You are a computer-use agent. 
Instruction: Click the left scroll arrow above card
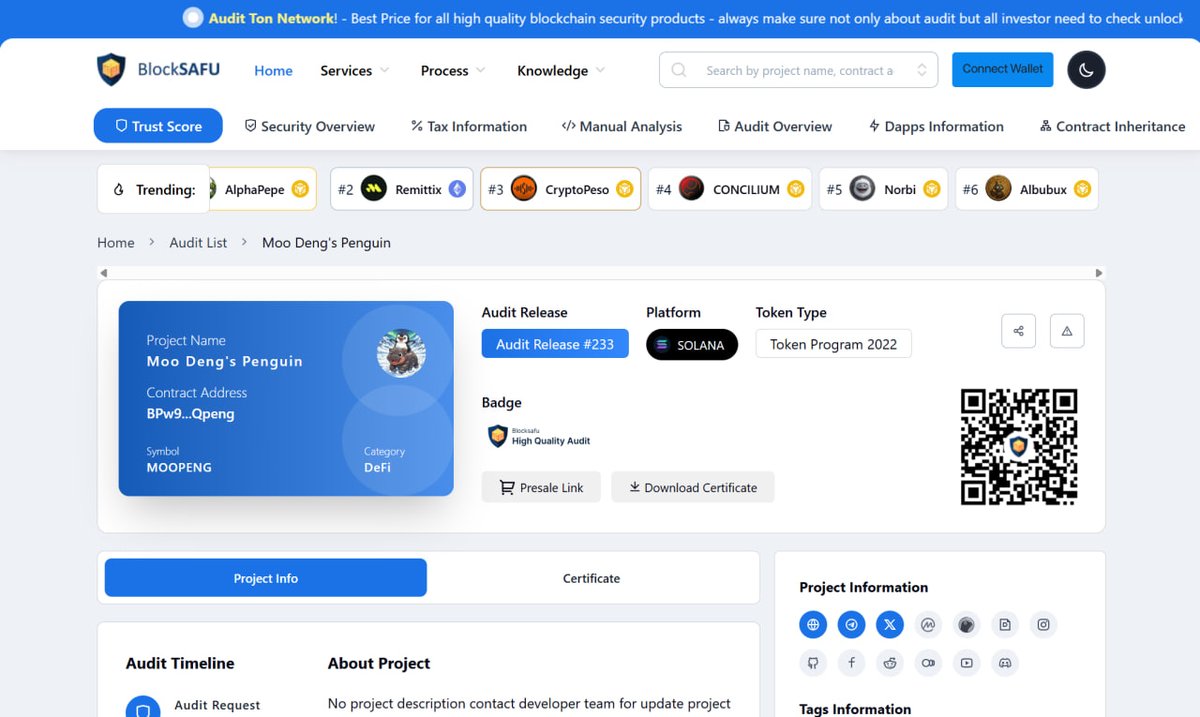[103, 273]
